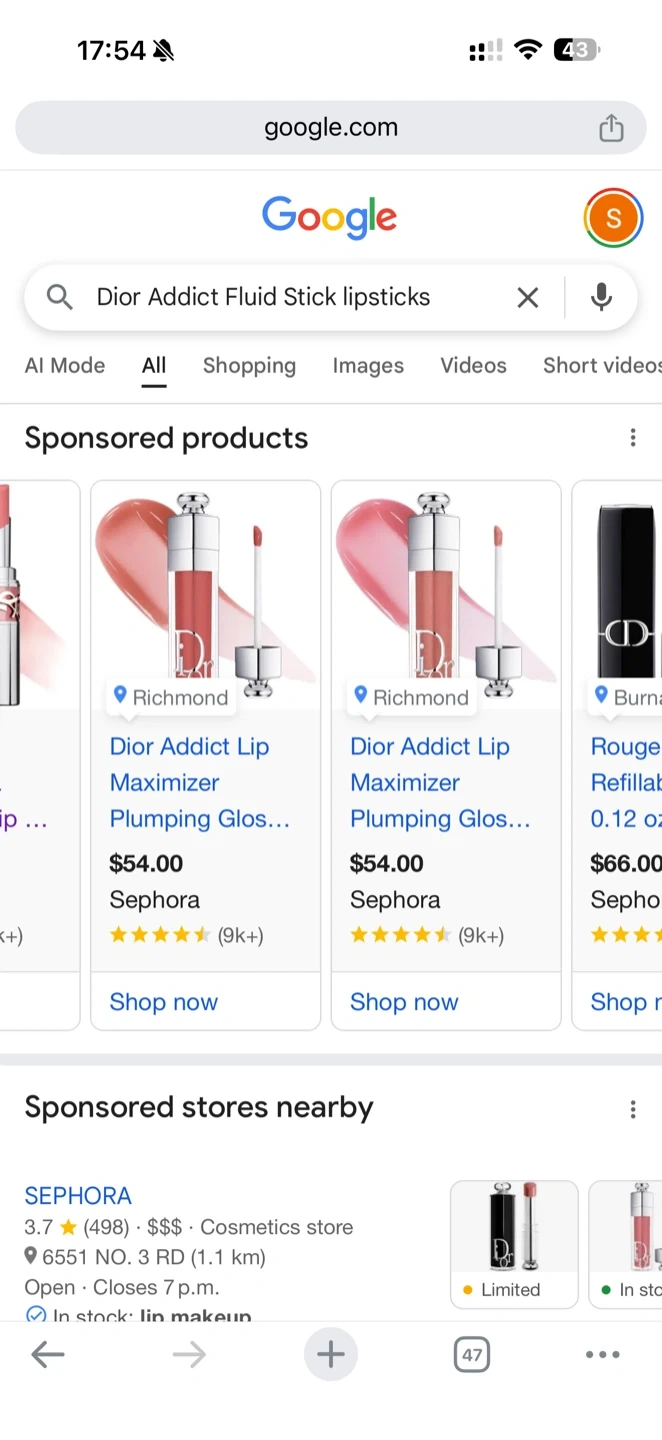
Task: Go back with browser back arrow
Action: point(47,1355)
